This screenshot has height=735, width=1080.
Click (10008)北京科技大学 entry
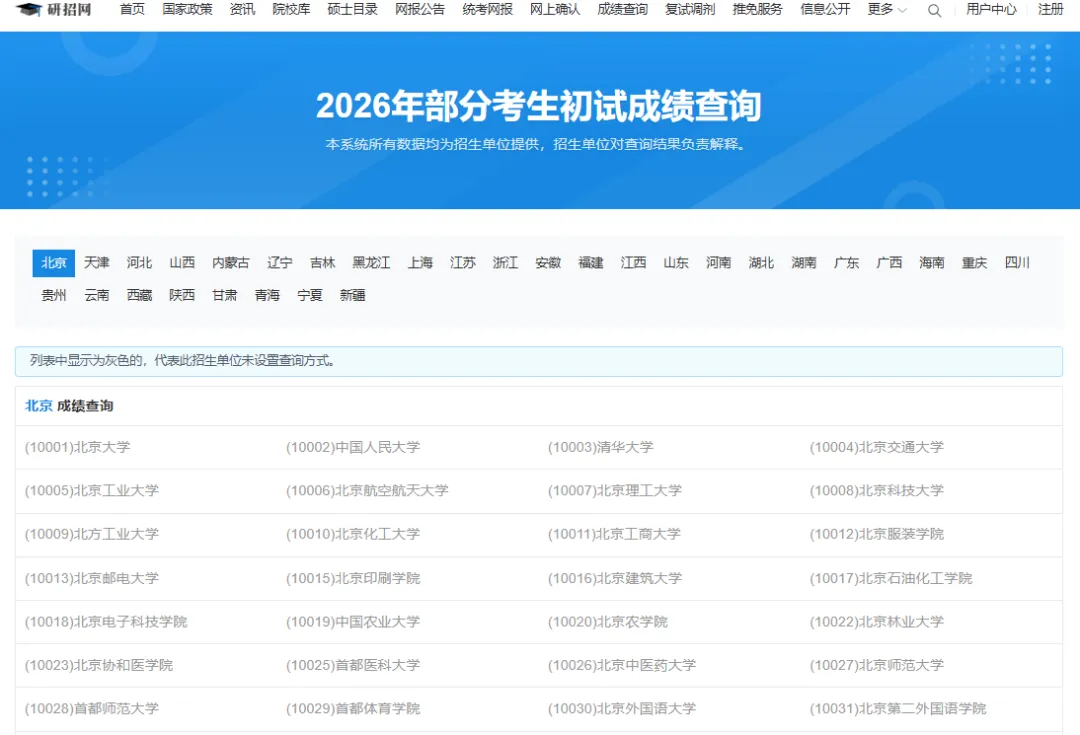pyautogui.click(x=876, y=490)
